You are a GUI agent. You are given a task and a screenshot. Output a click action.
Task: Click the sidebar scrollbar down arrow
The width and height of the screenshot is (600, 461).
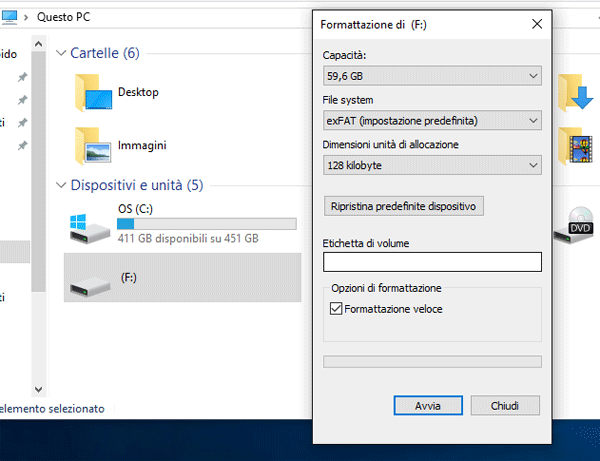[38, 389]
